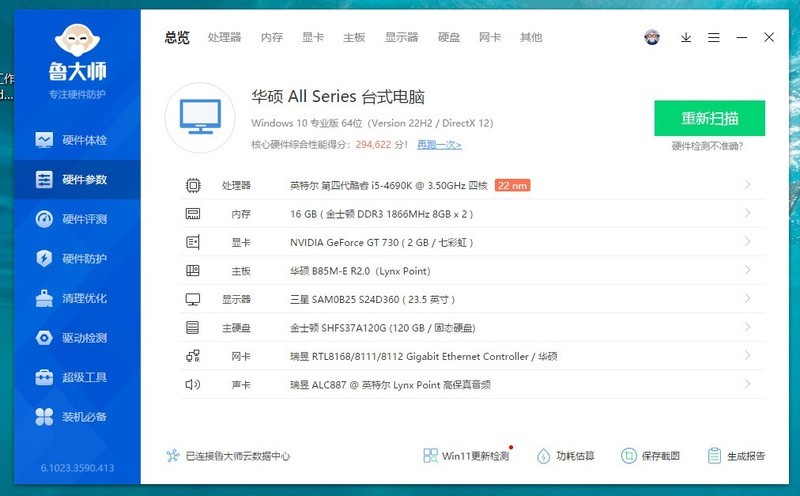Open 超级工具 toolbox icon
The image size is (800, 496).
pos(44,377)
